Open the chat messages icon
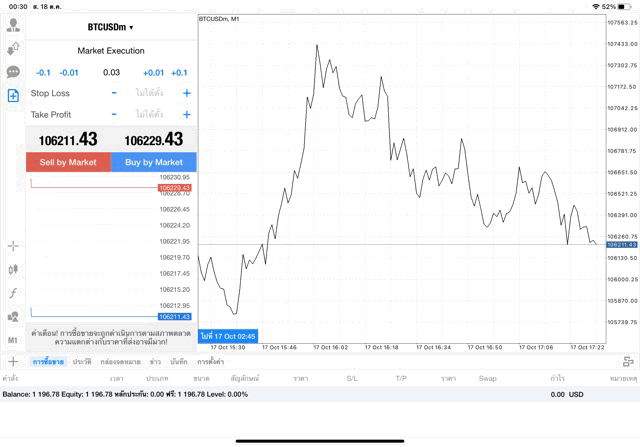 13,72
